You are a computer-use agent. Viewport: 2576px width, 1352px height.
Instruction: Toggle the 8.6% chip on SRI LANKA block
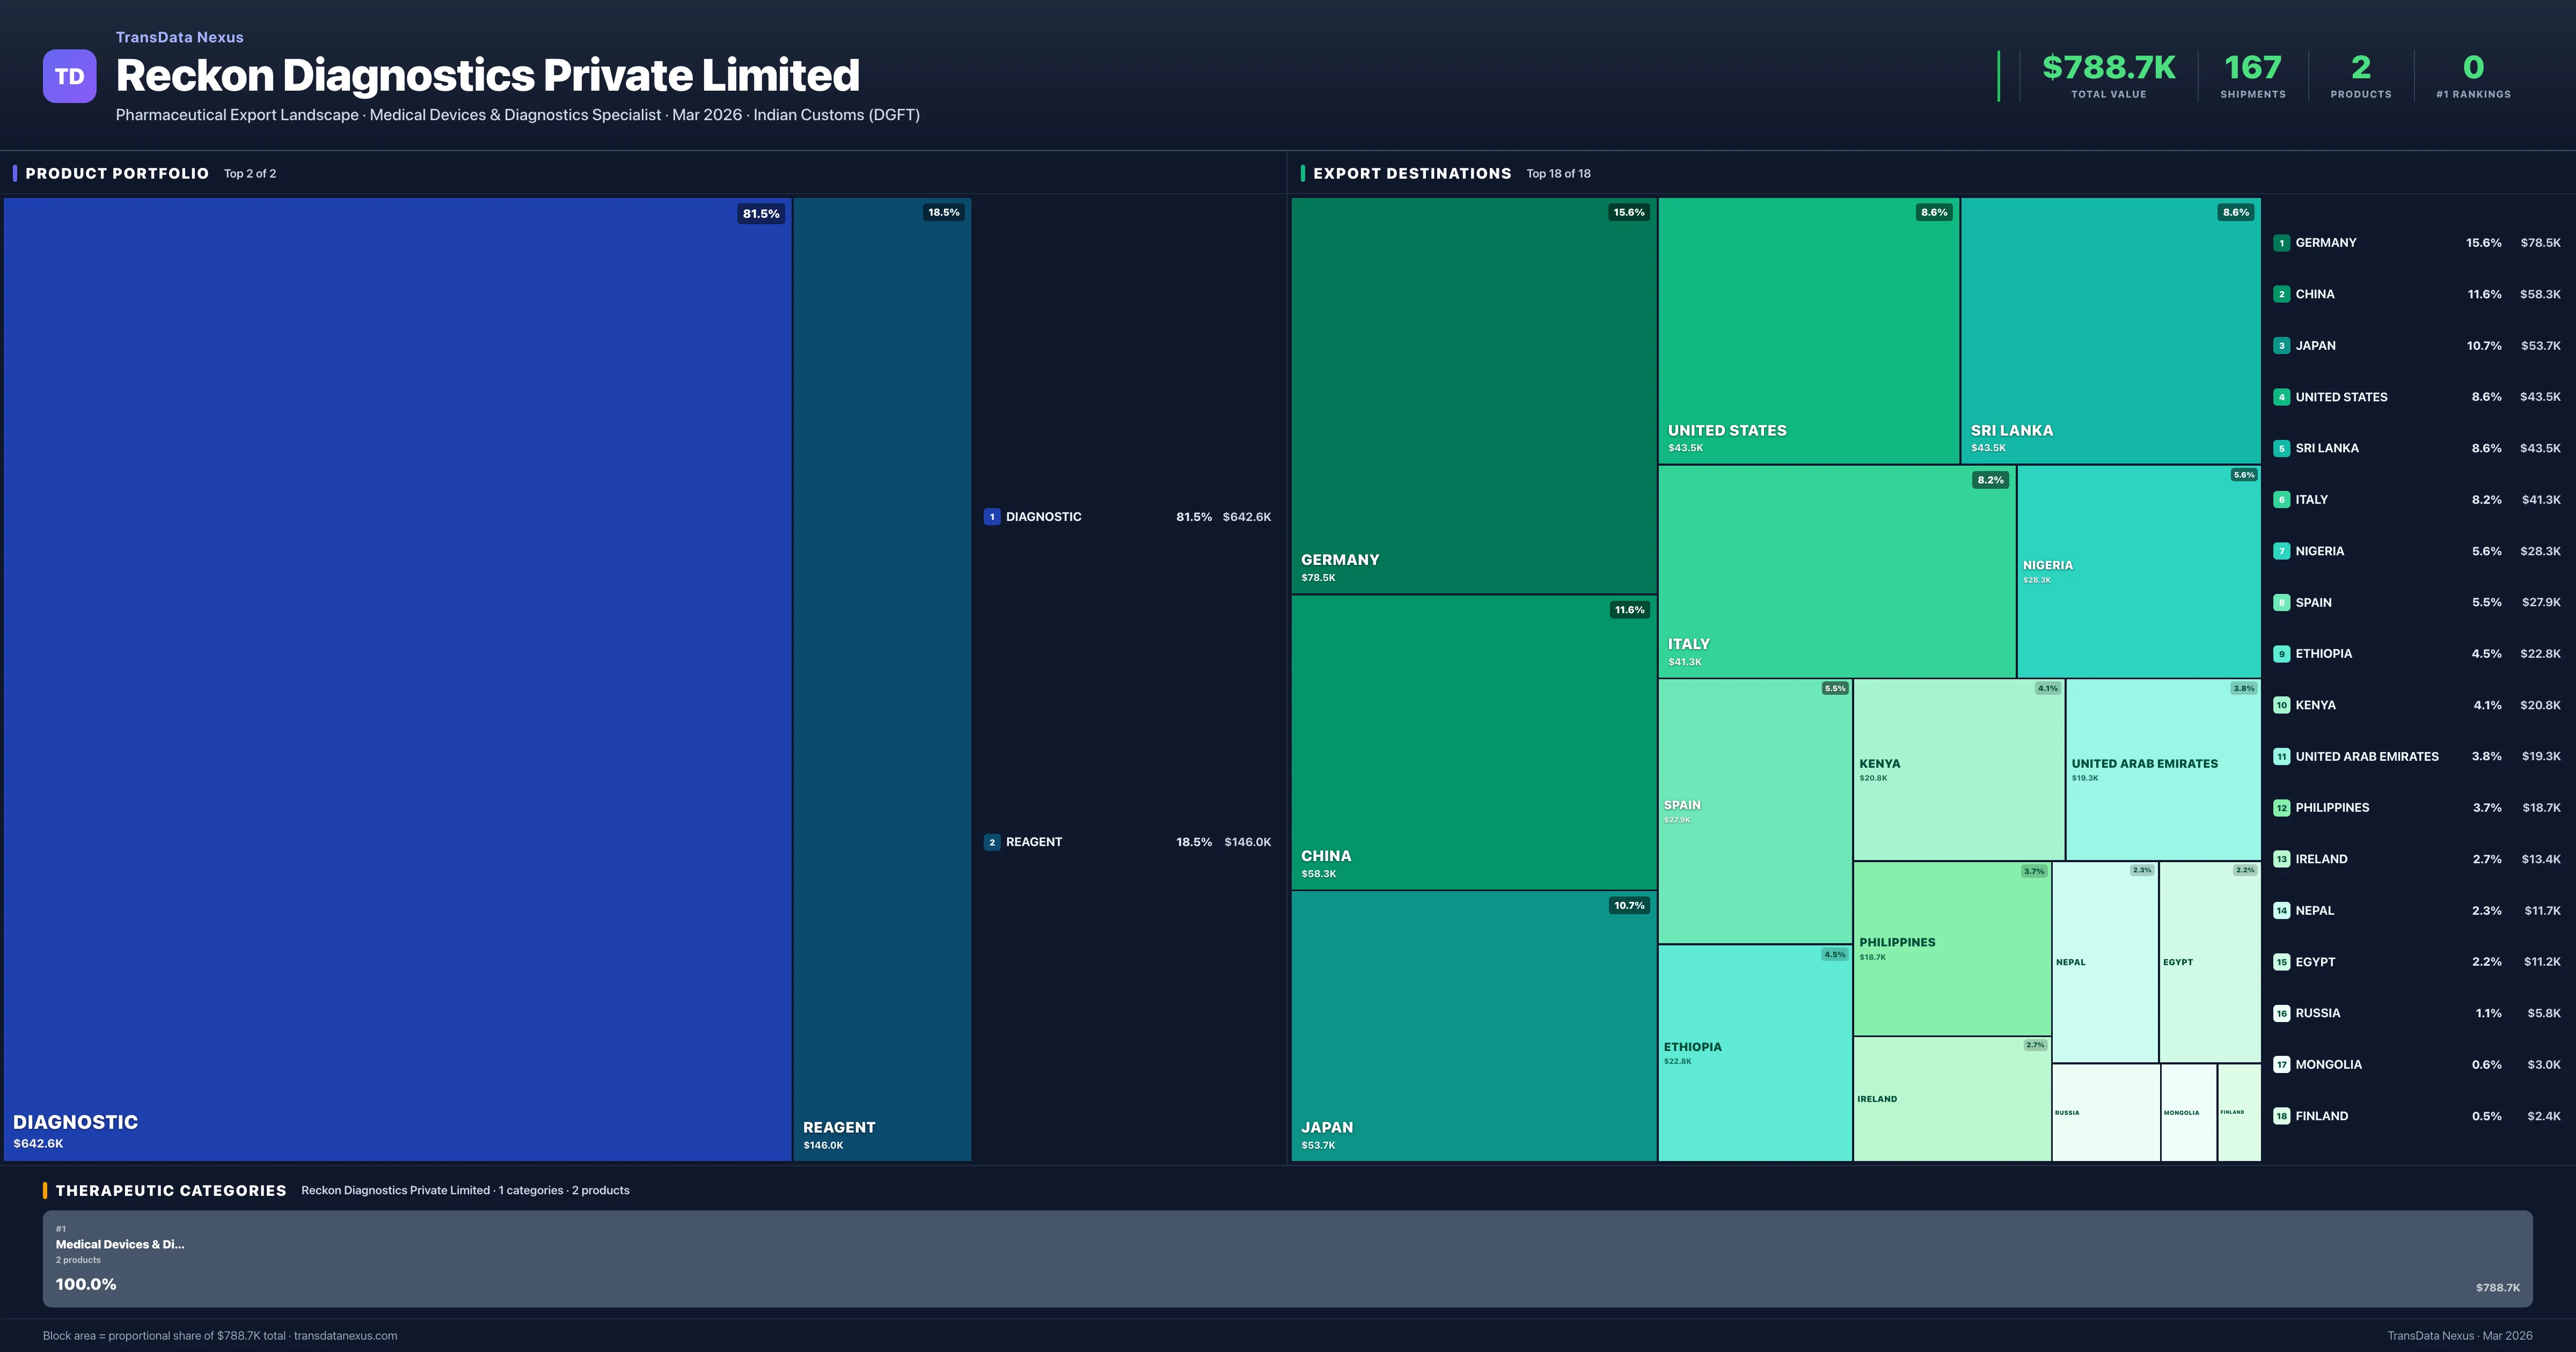(2236, 212)
